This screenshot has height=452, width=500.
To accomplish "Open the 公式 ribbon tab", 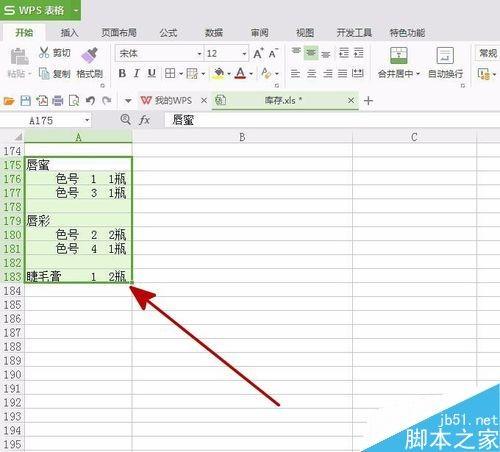I will tap(168, 33).
